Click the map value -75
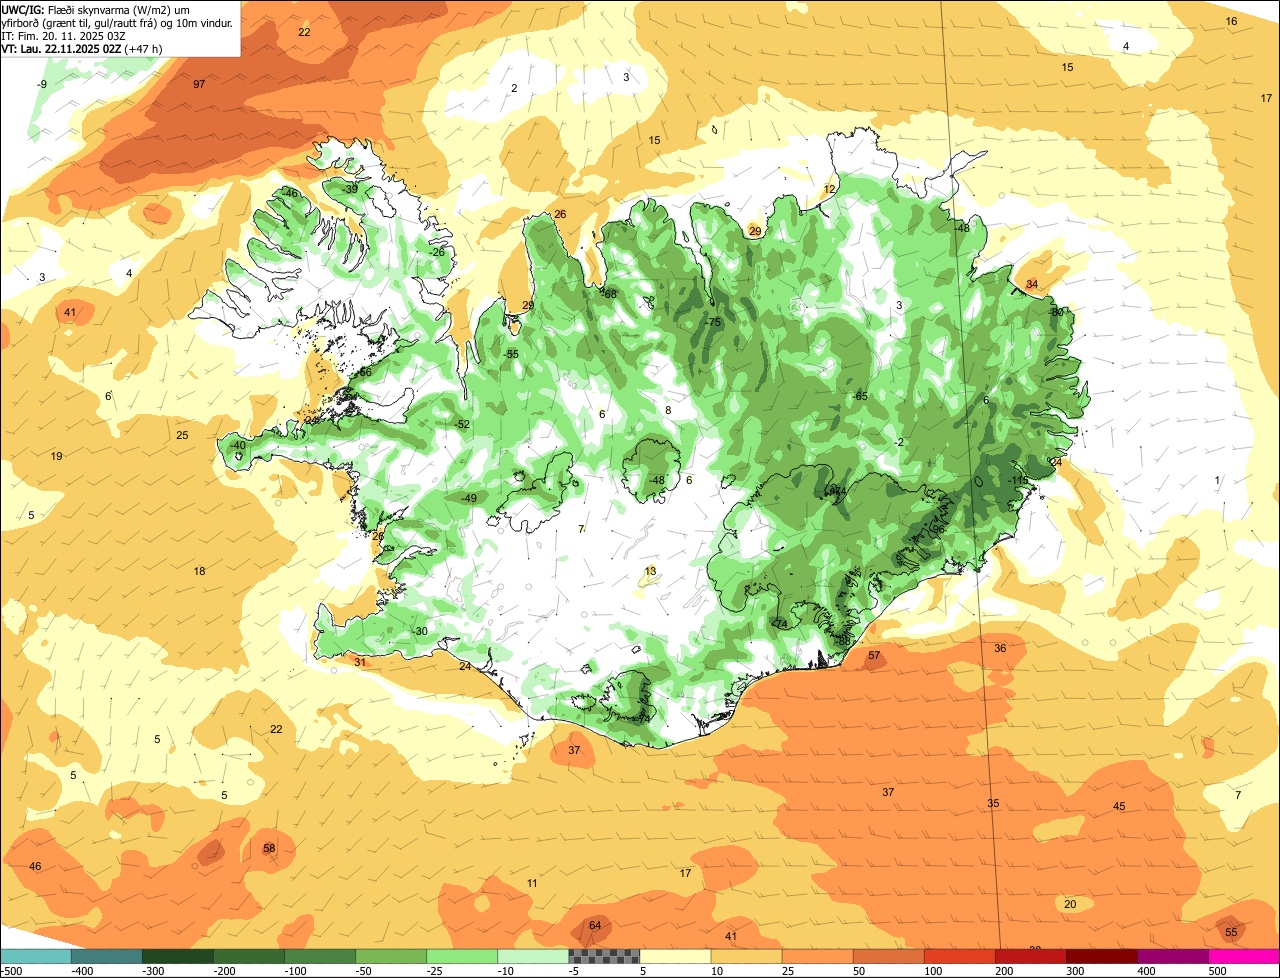1280x978 pixels. [x=713, y=322]
